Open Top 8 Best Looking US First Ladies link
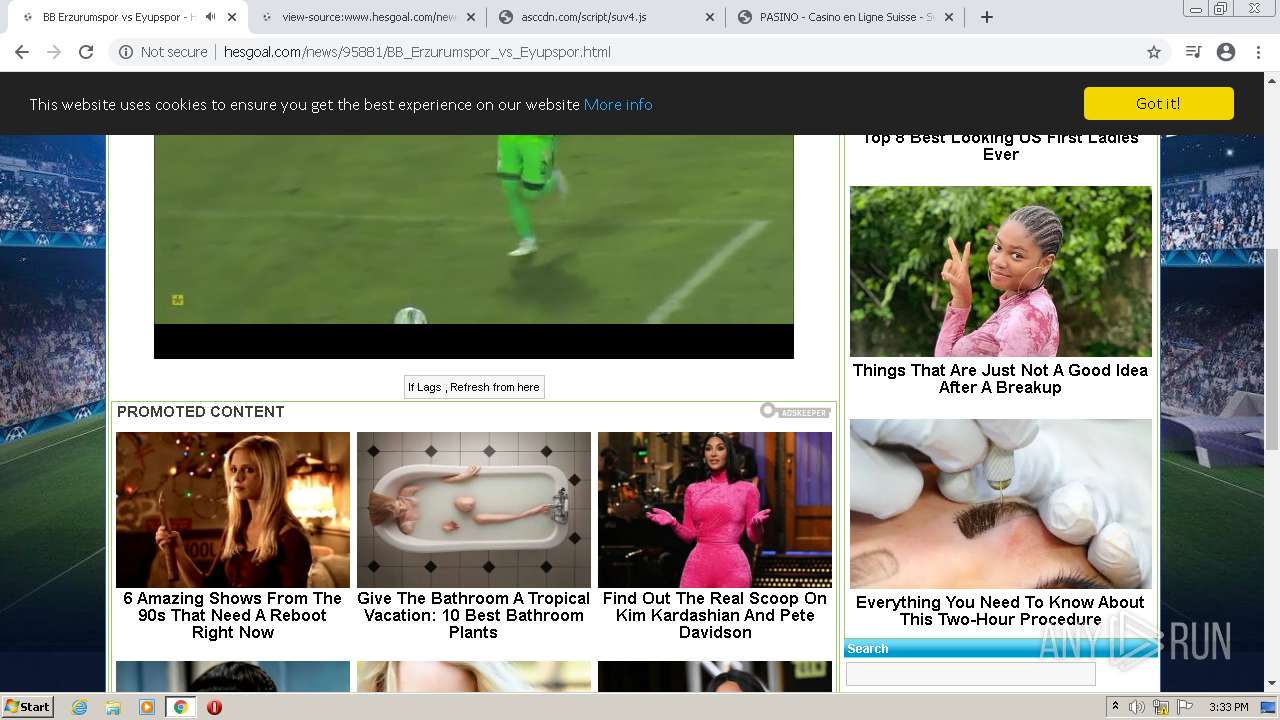The width and height of the screenshot is (1280, 720). (x=1001, y=146)
